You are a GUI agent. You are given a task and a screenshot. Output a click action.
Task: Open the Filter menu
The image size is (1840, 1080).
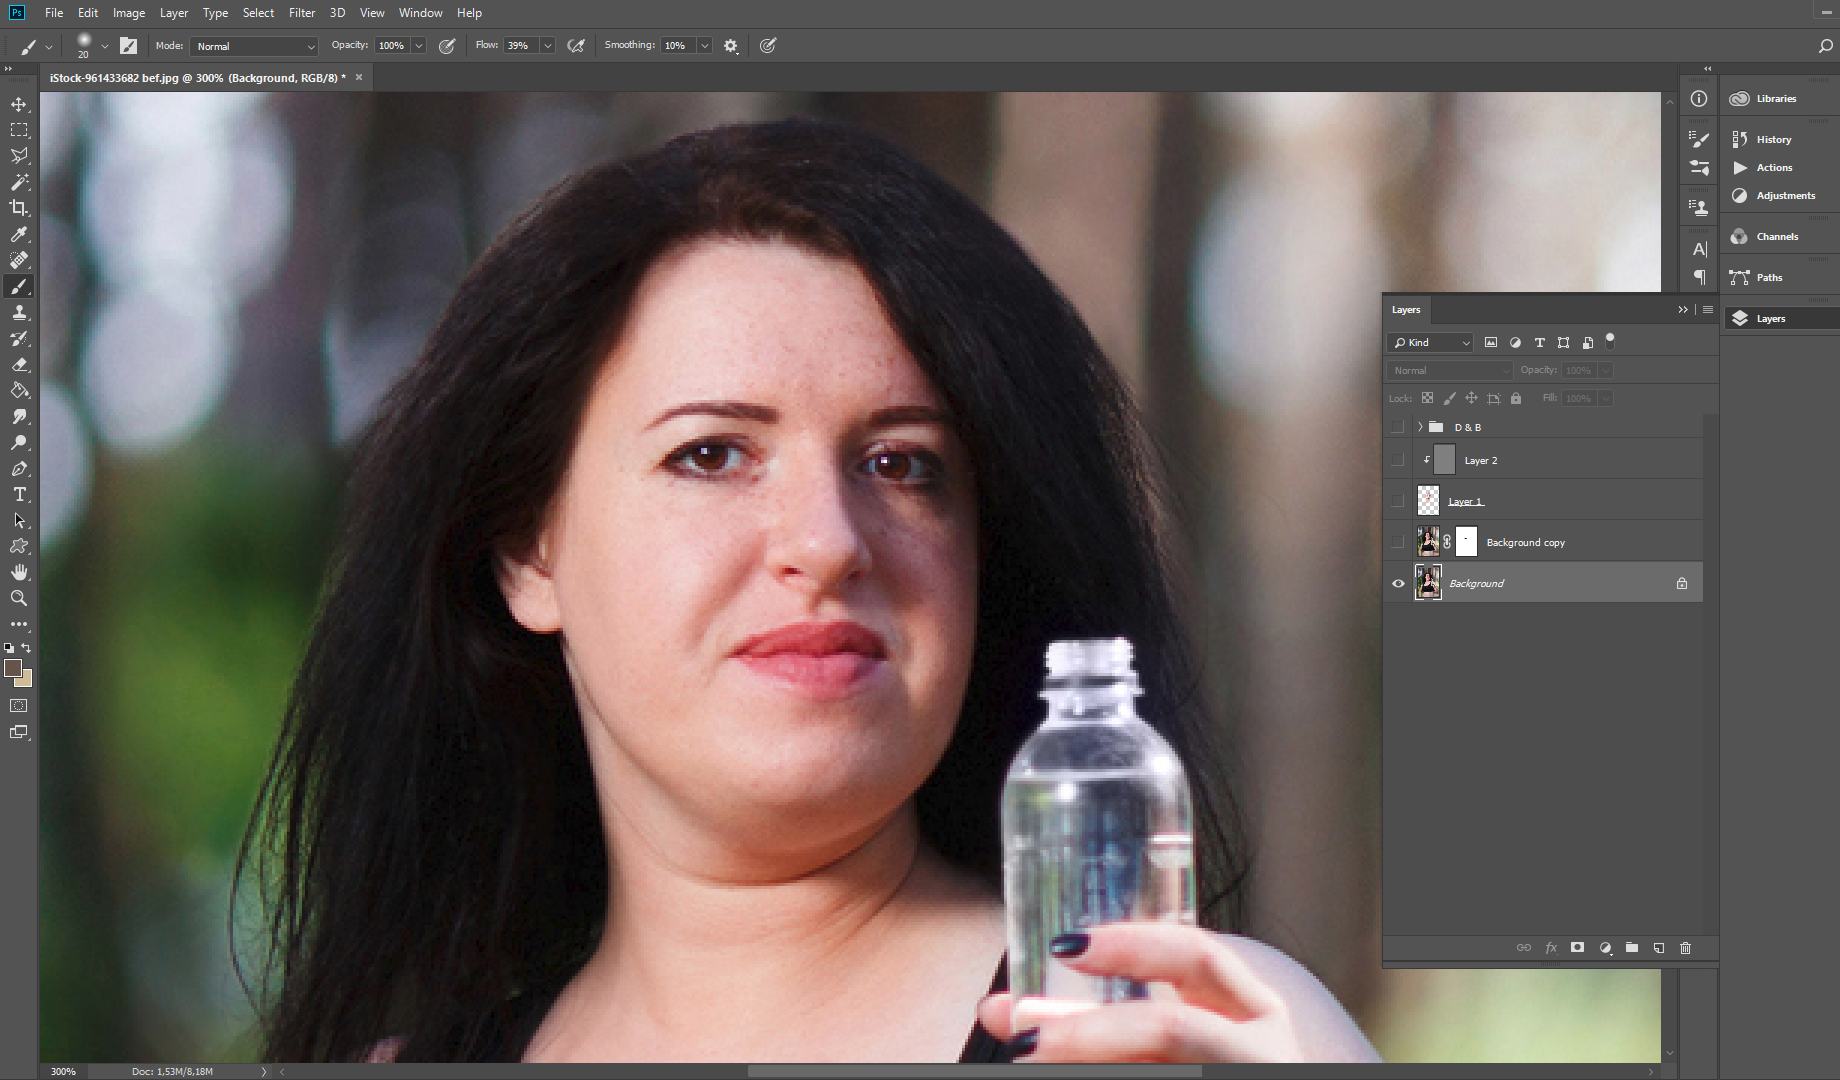302,13
